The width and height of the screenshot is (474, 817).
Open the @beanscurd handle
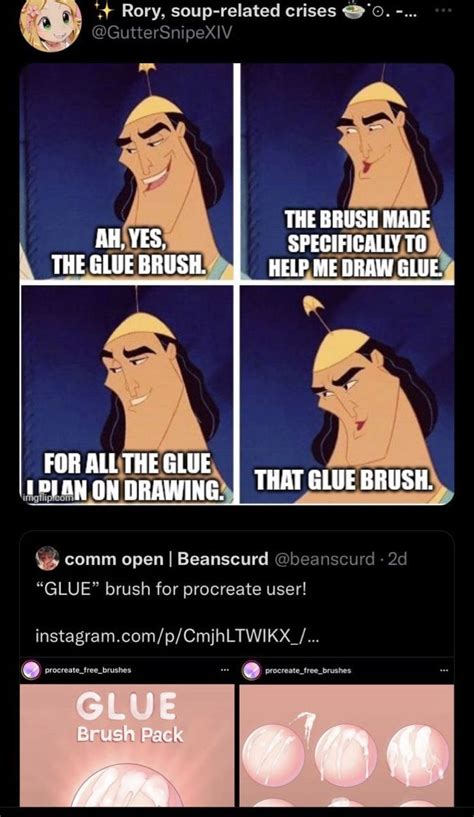coord(324,559)
